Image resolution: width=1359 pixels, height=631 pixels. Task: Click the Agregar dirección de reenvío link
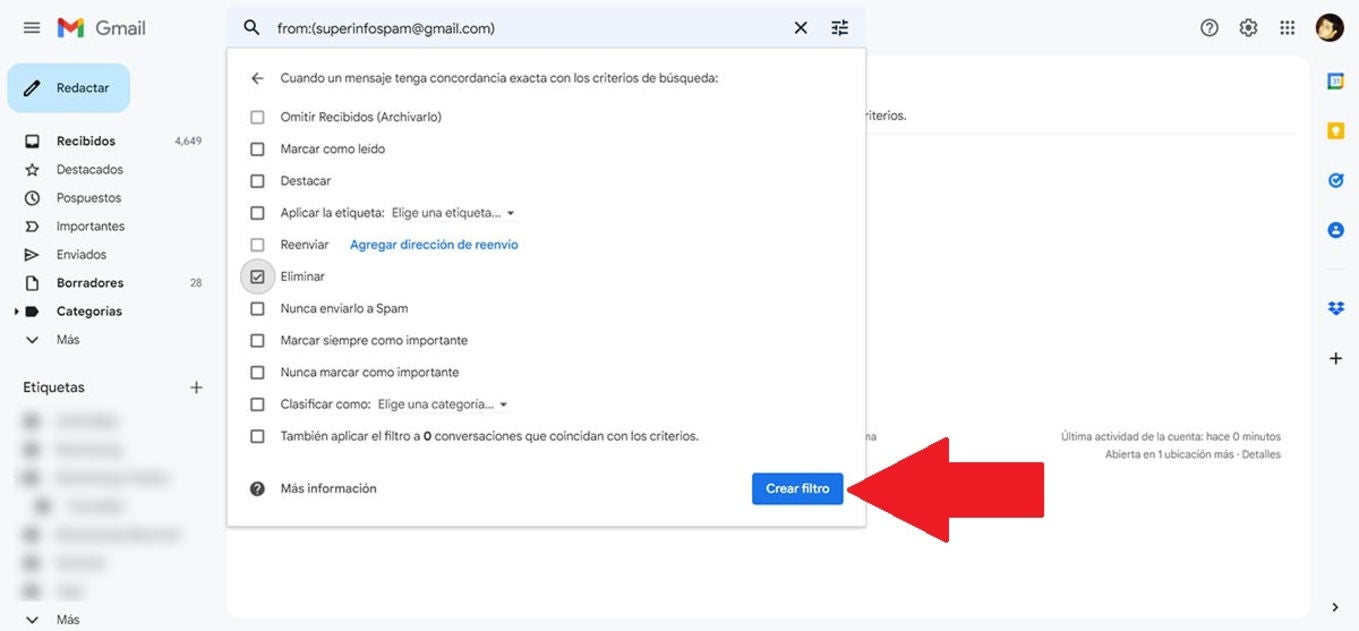pyautogui.click(x=434, y=245)
